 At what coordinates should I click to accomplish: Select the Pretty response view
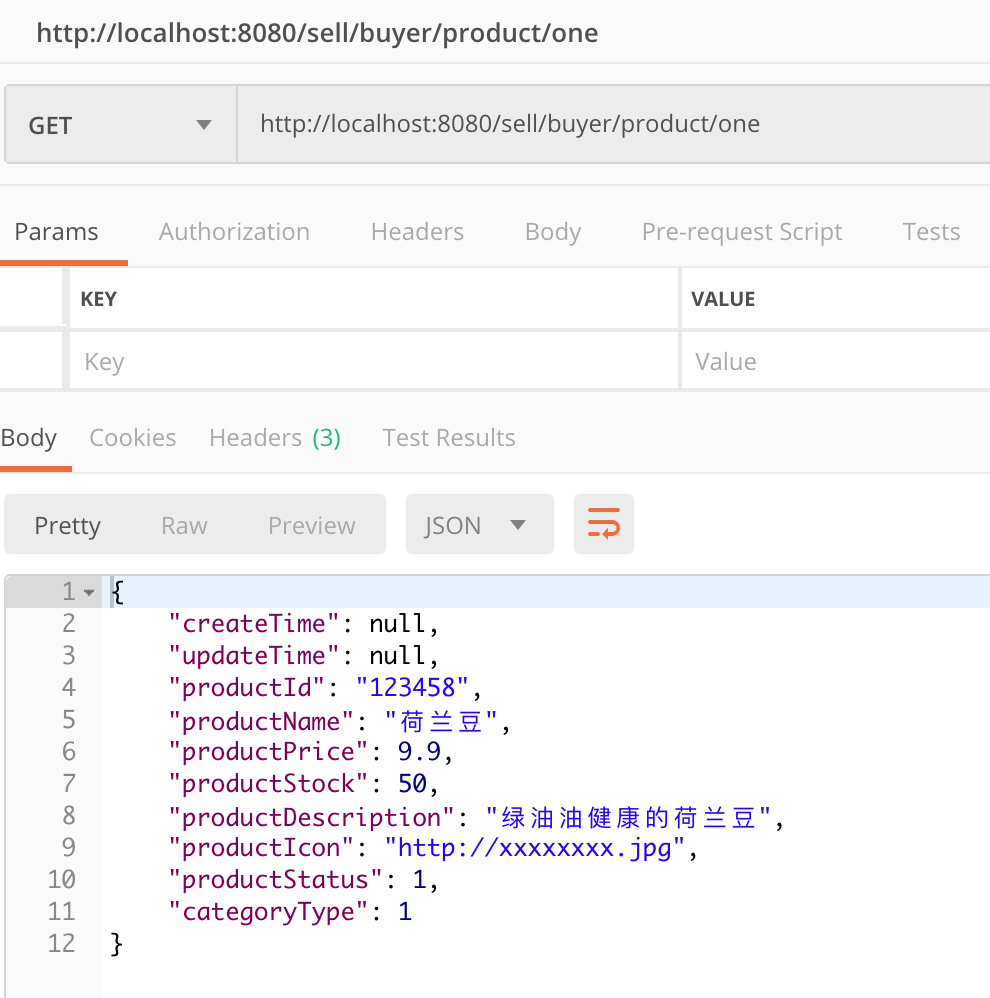pos(68,525)
